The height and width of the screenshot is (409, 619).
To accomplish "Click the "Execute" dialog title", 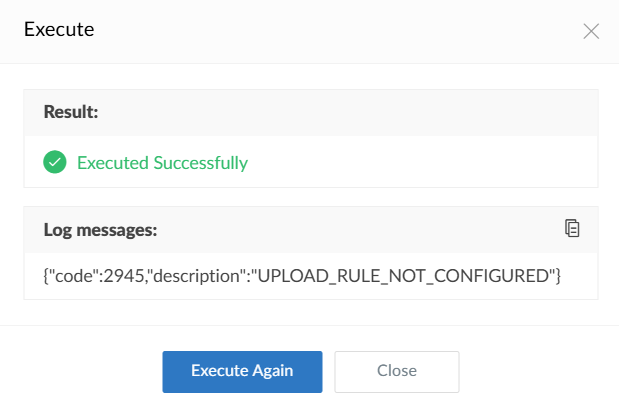I will (x=59, y=30).
